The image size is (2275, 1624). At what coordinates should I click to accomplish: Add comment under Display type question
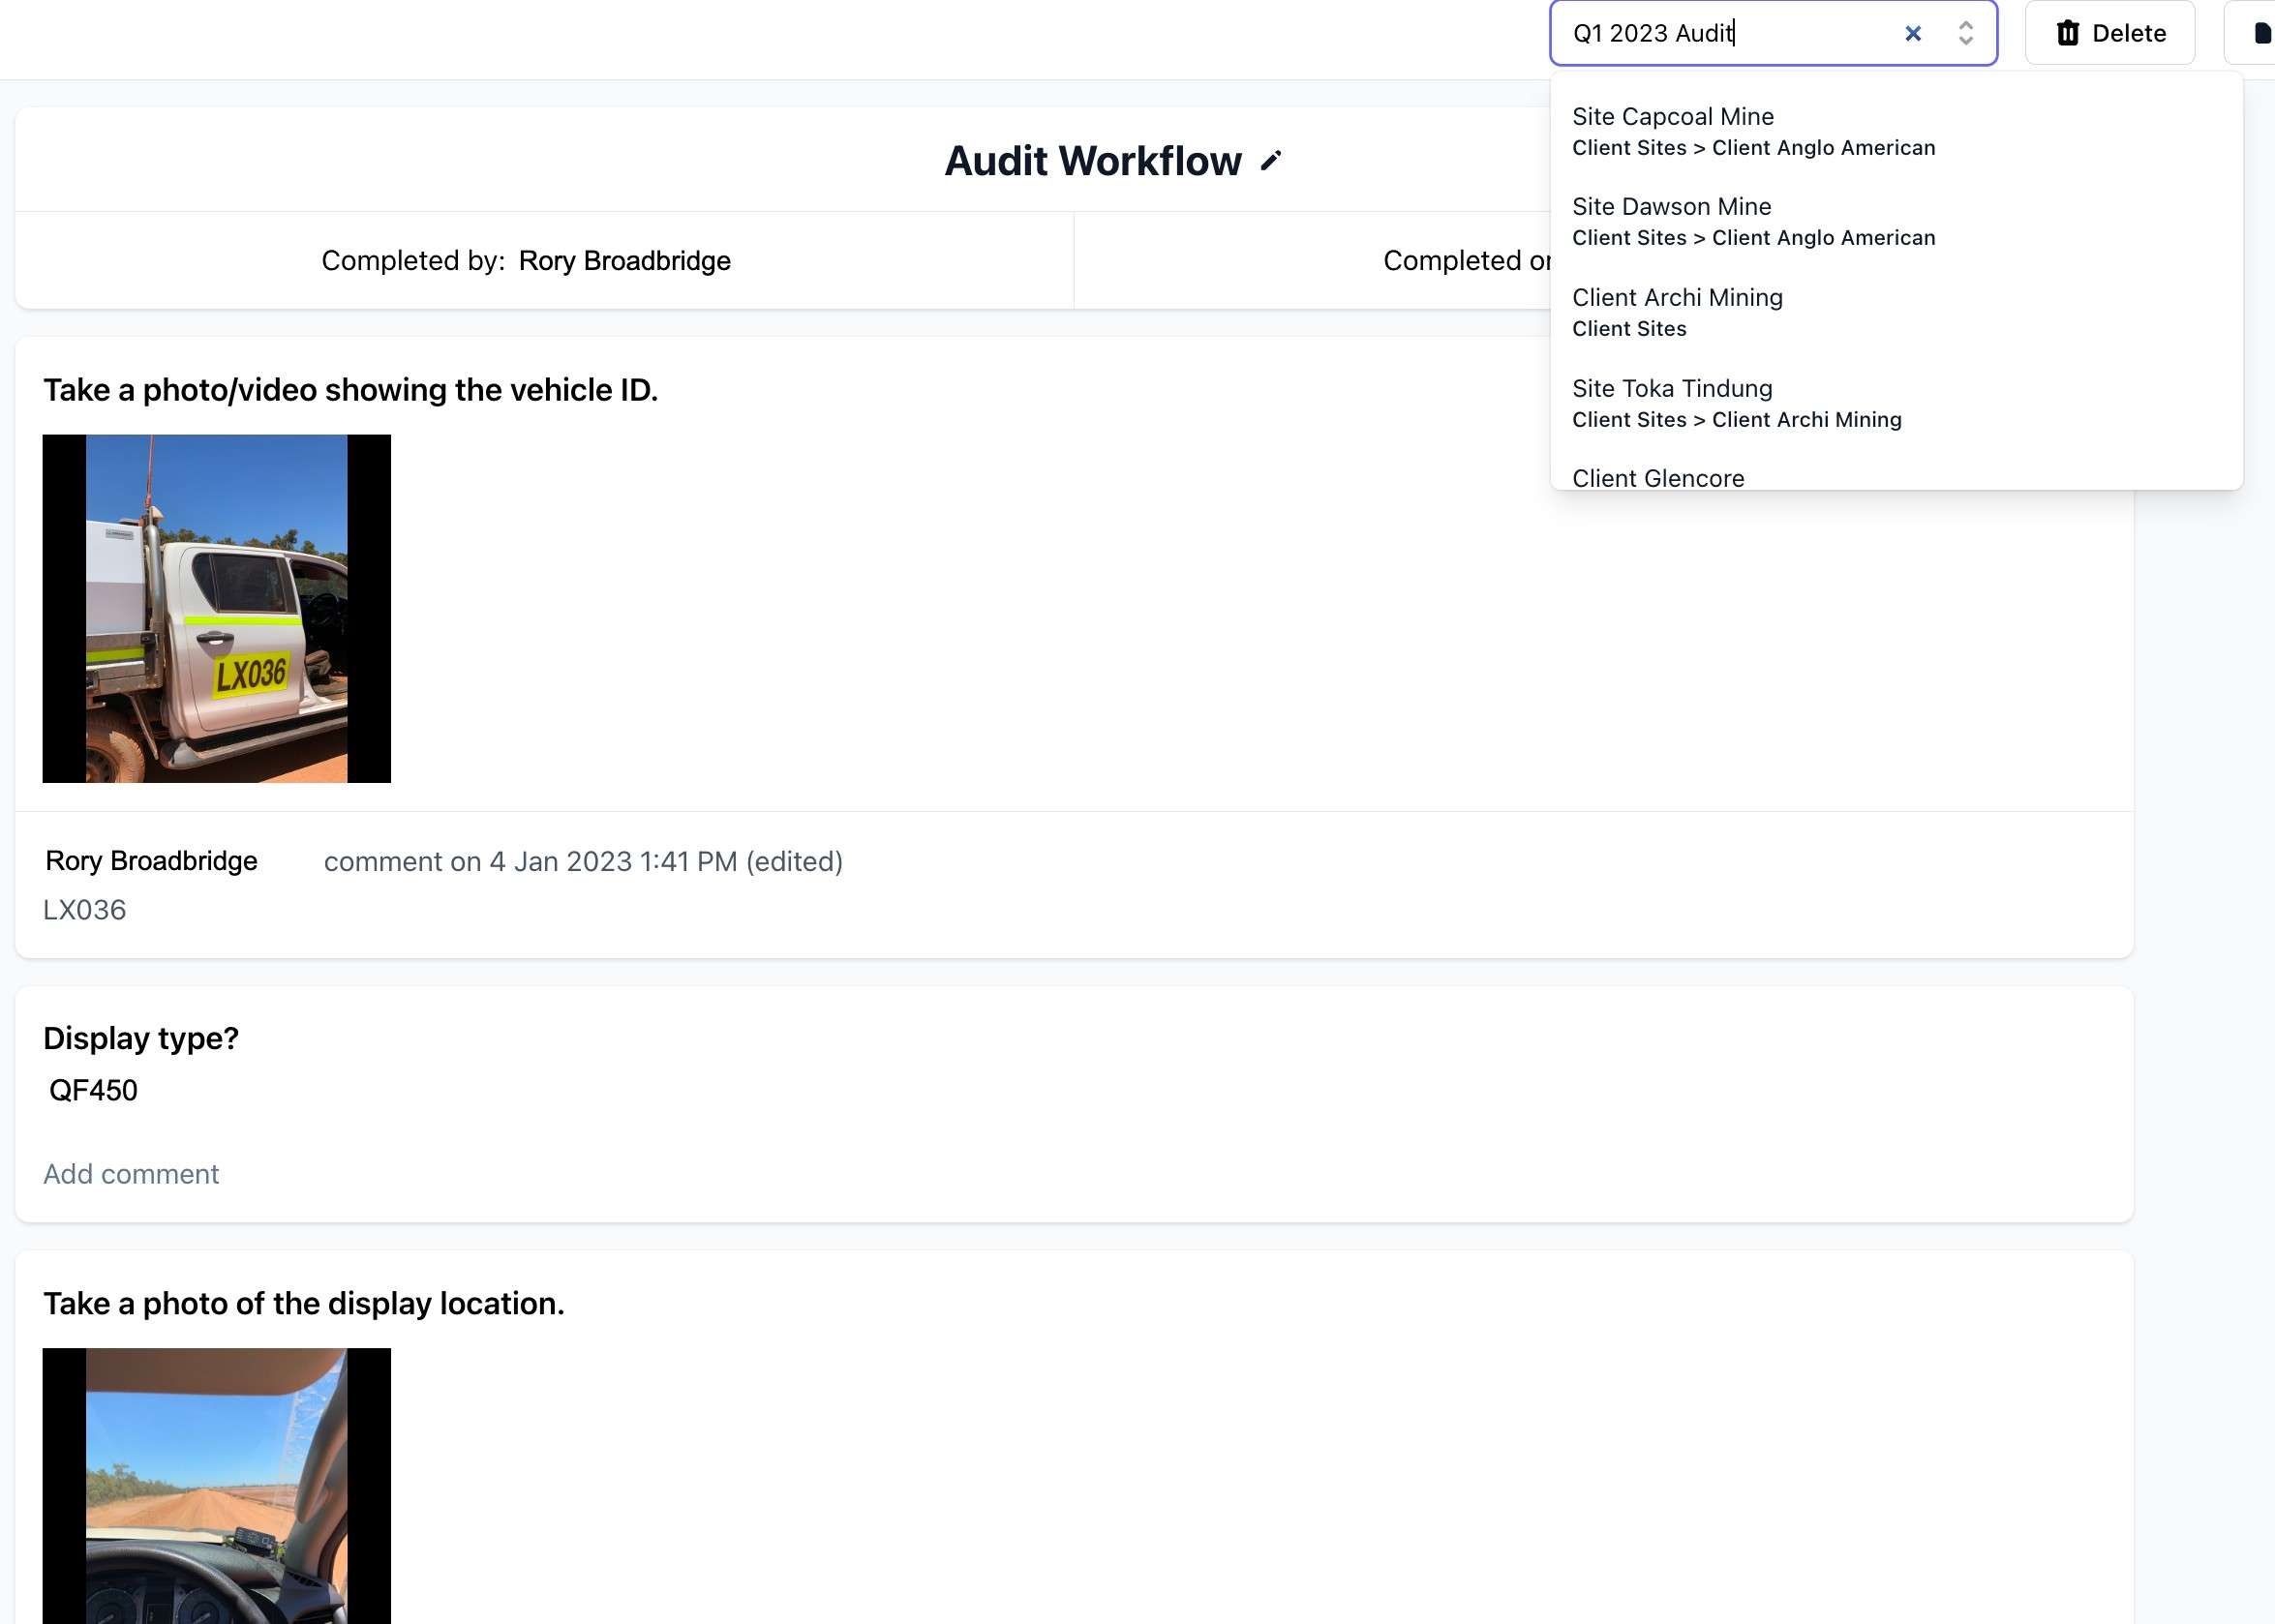pyautogui.click(x=131, y=1174)
